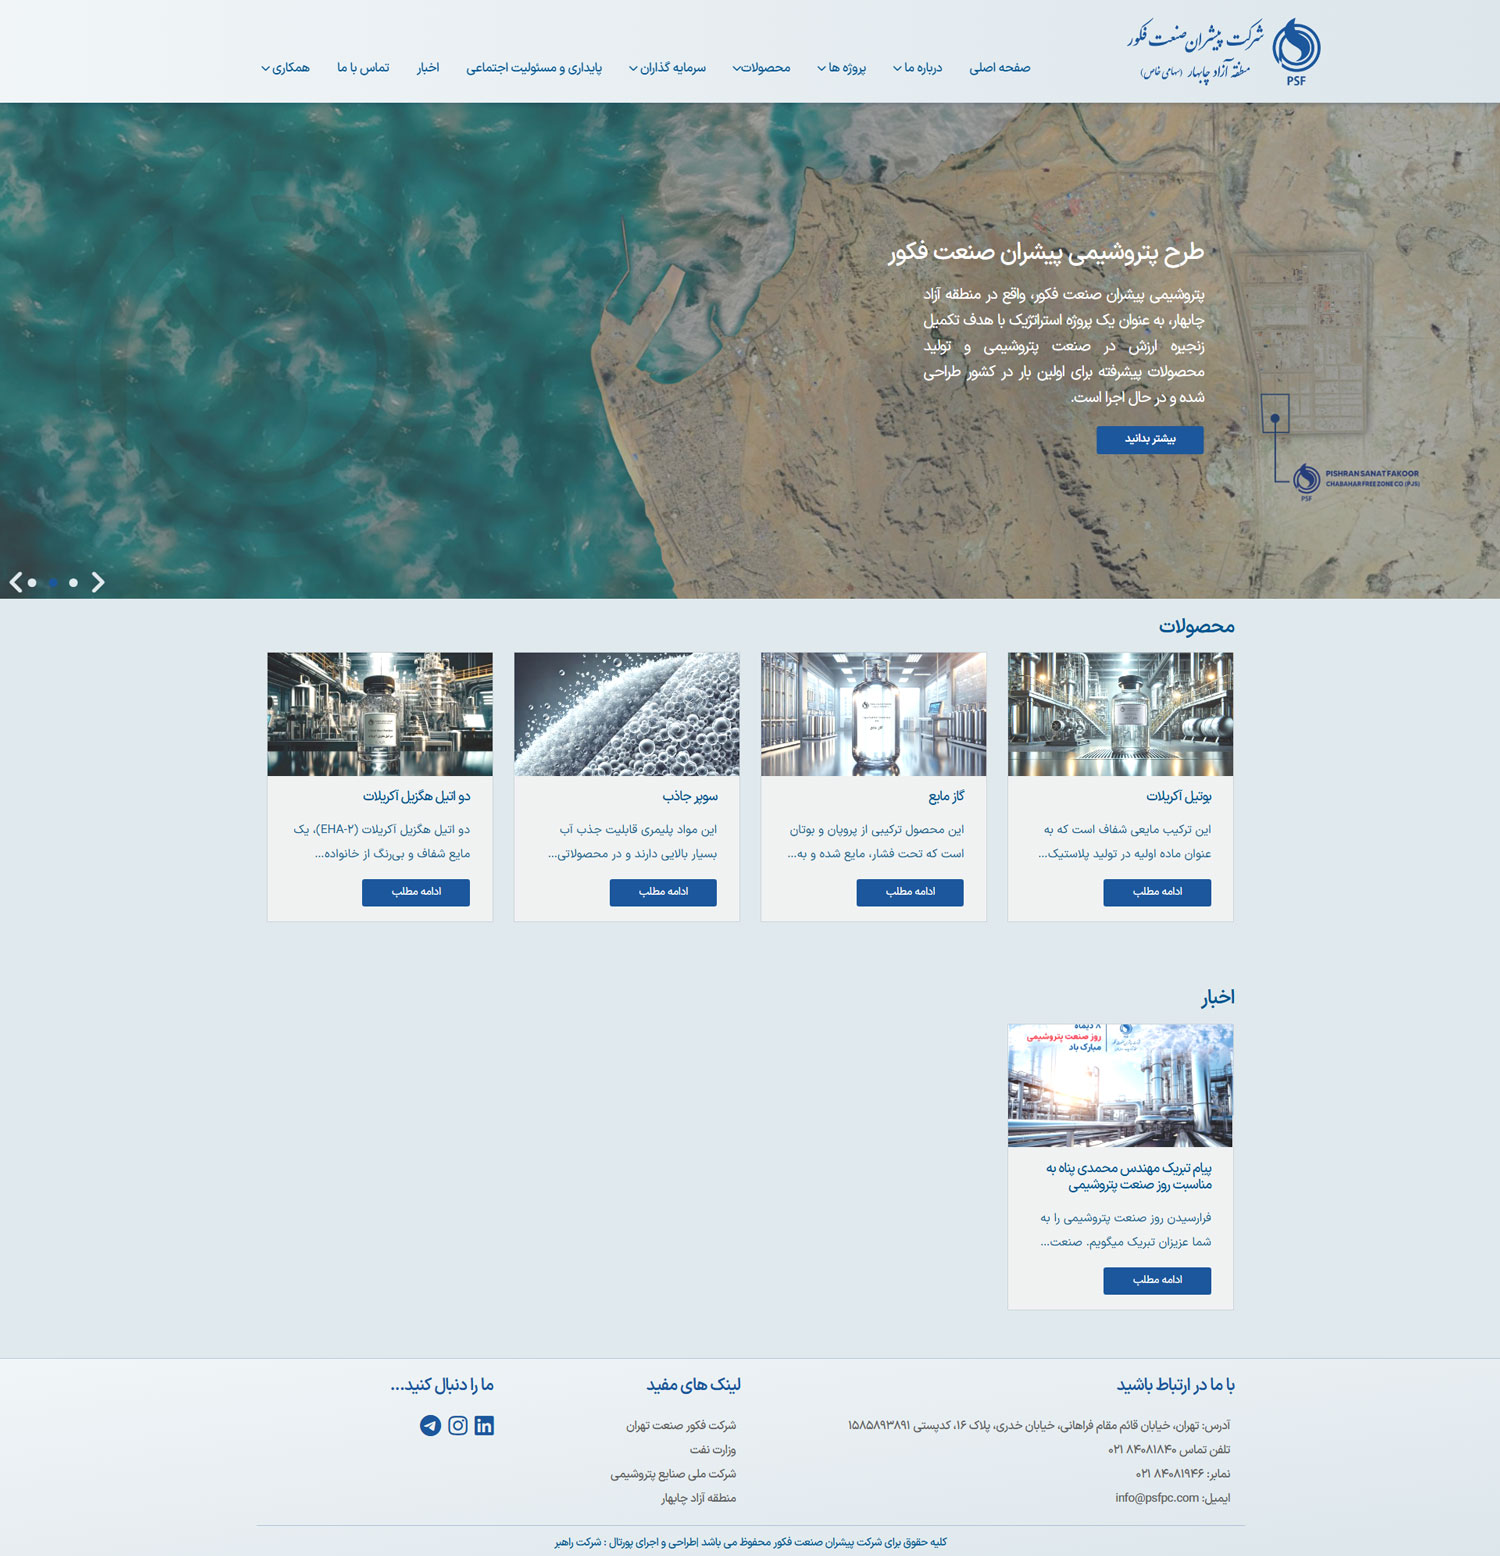The height and width of the screenshot is (1556, 1500).
Task: Open the Instagram social icon
Action: click(x=458, y=1426)
